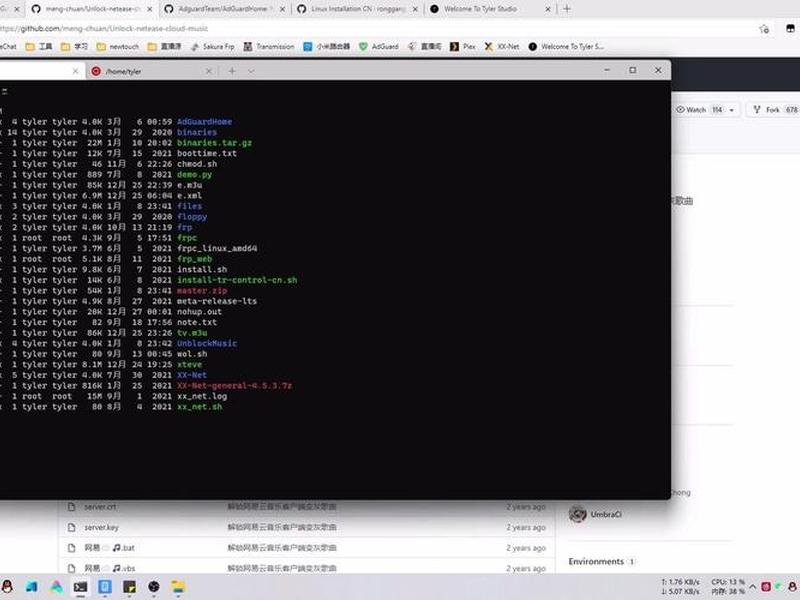Open the .vbs file in GitHub list
This screenshot has height=600, width=800.
[109, 568]
